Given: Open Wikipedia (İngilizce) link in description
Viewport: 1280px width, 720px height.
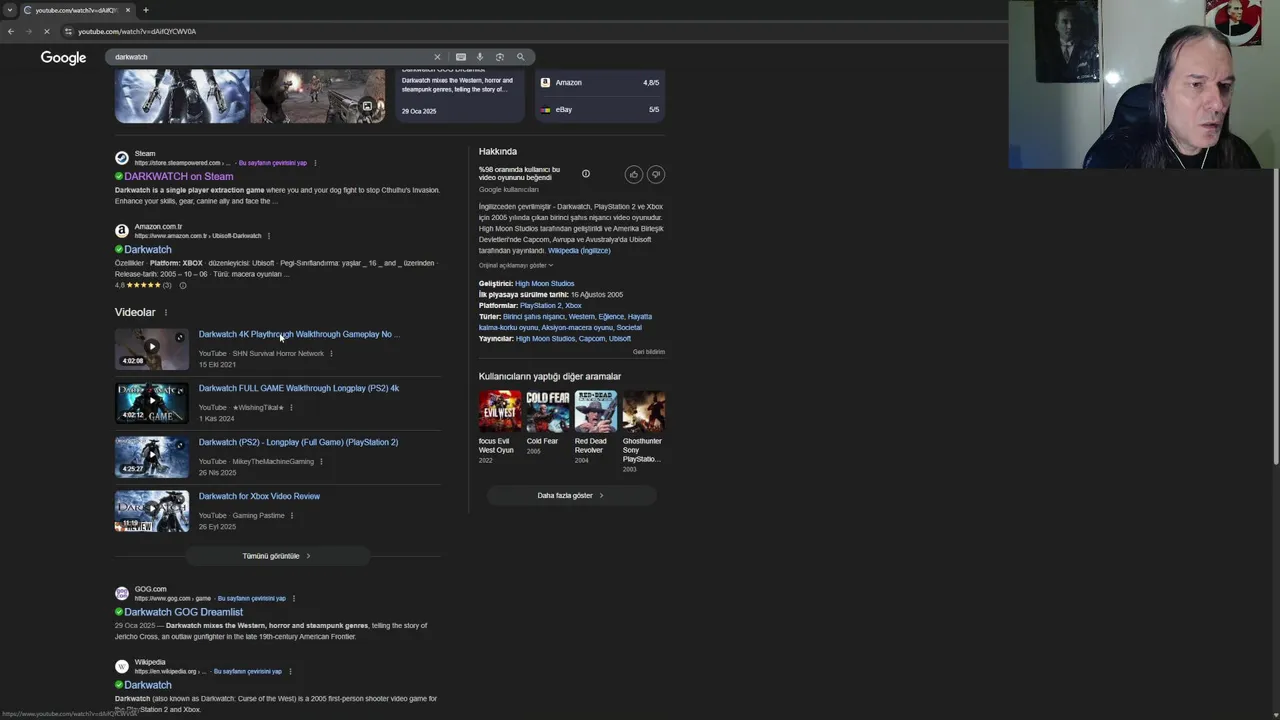Looking at the screenshot, I should (579, 250).
